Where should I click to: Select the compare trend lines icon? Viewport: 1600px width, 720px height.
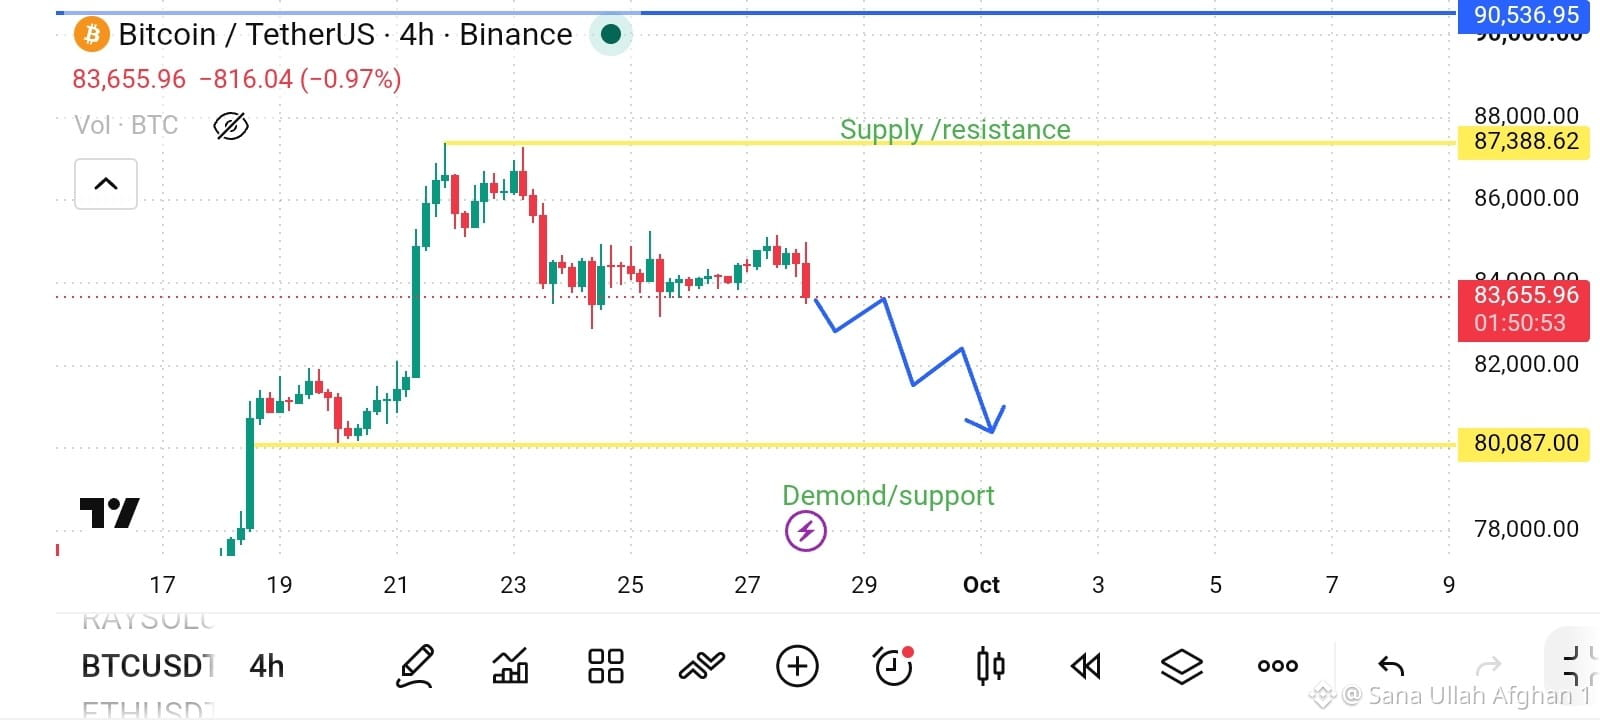(701, 666)
